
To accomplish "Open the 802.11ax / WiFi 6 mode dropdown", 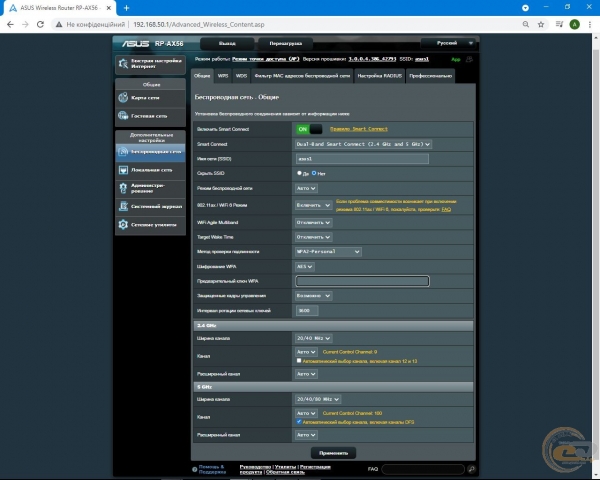I will [313, 205].
